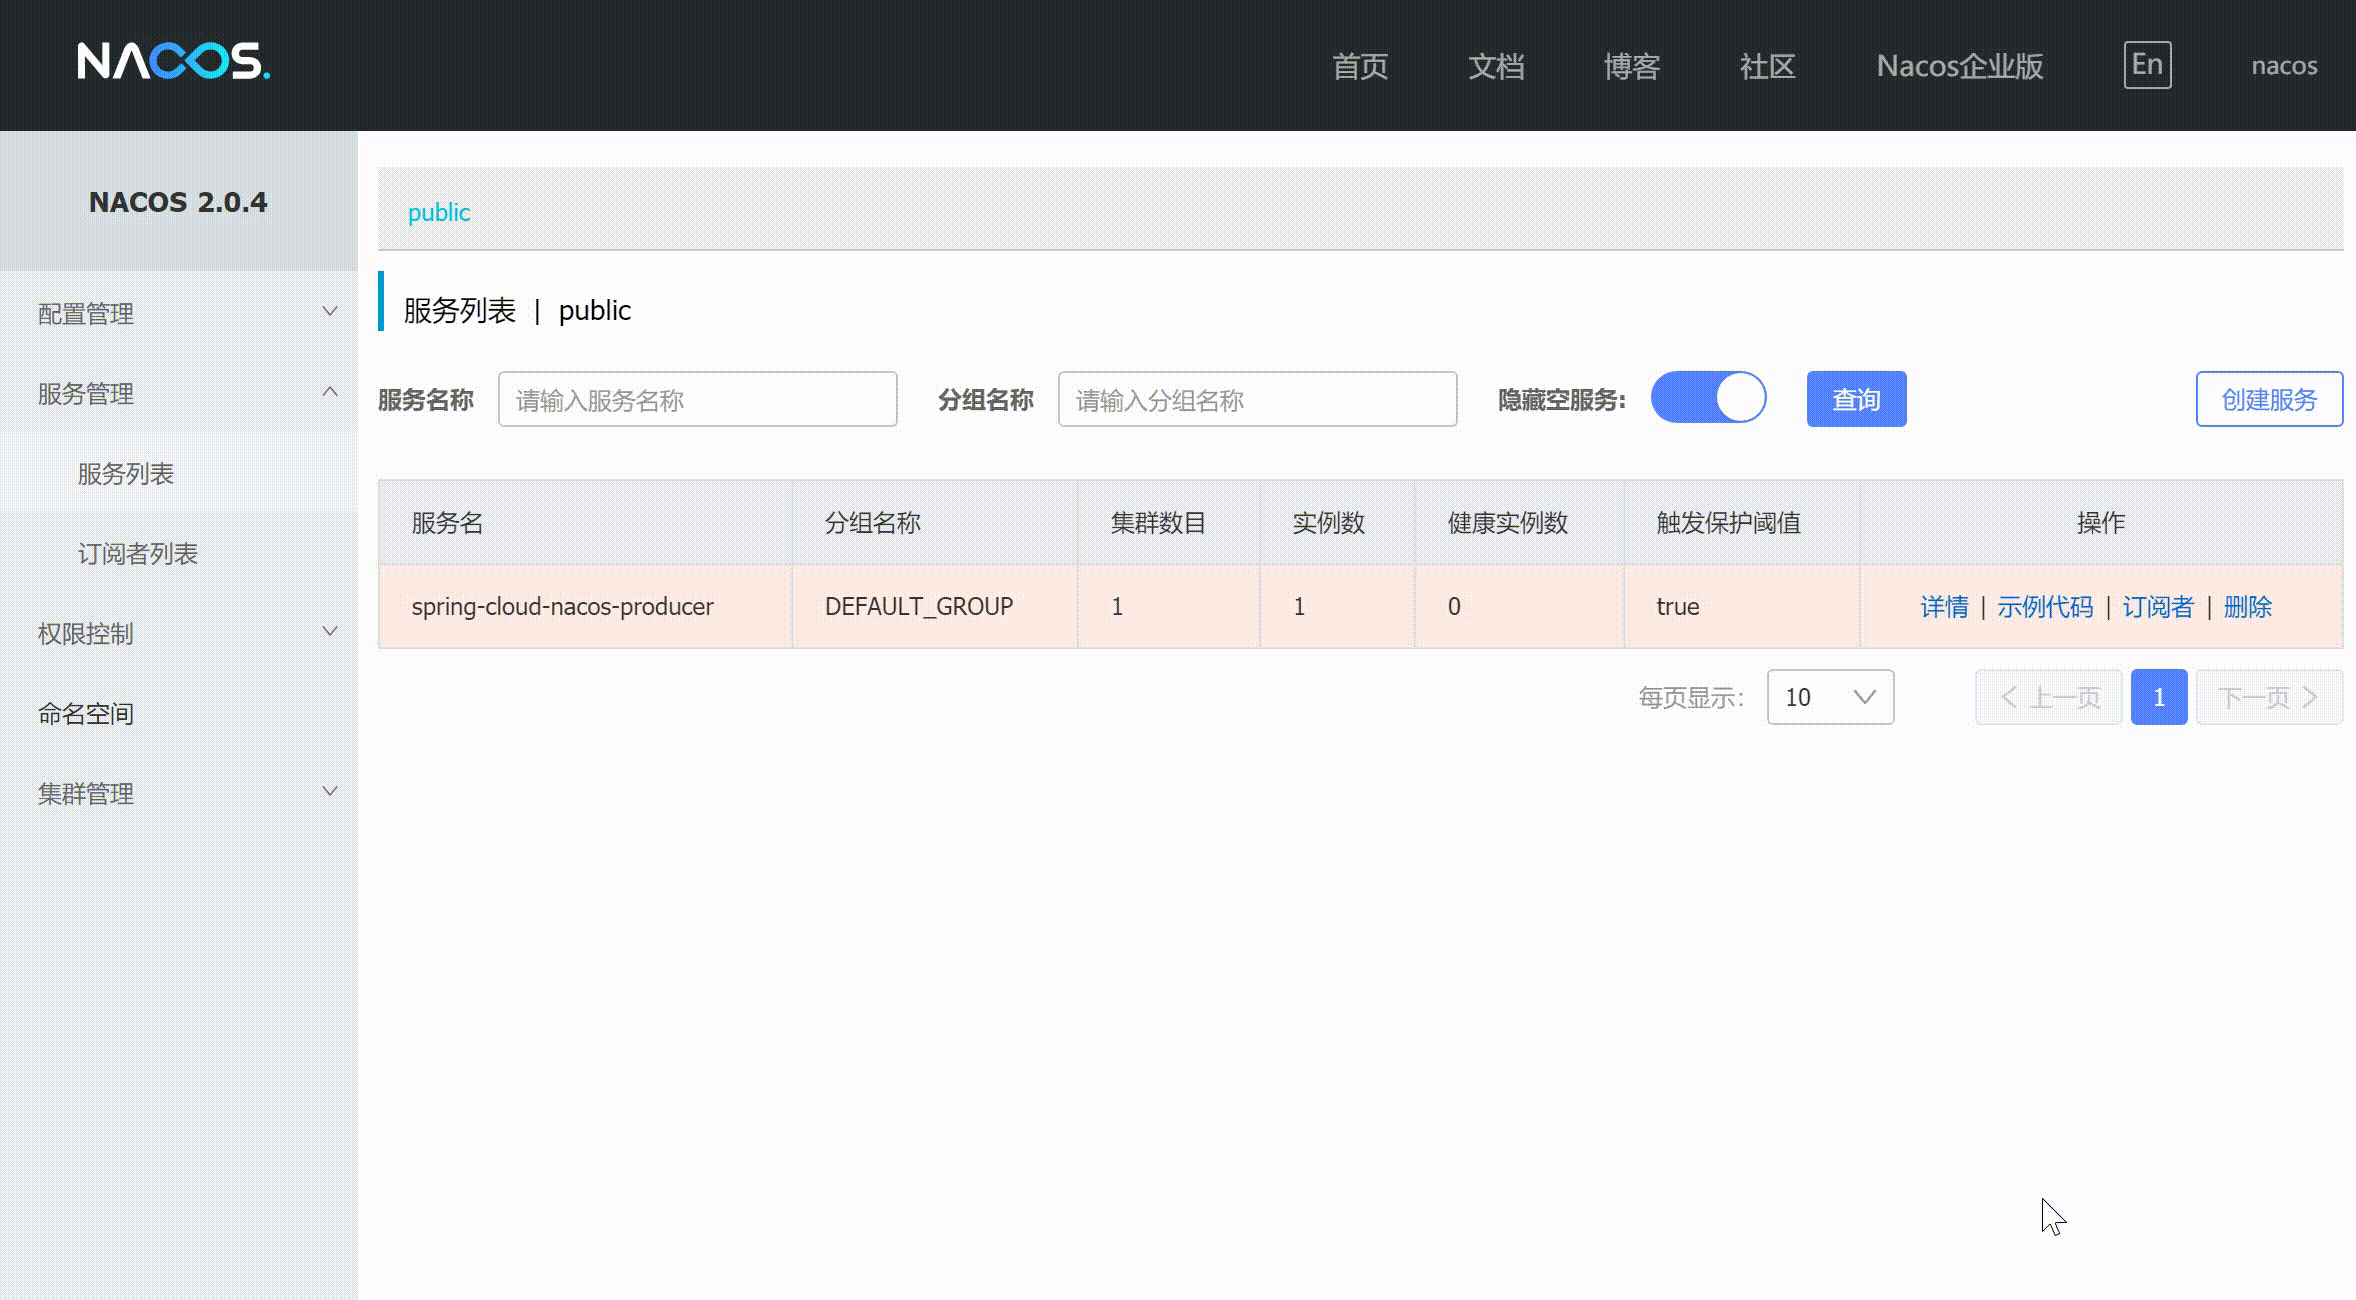Viewport: 2356px width, 1300px height.
Task: Open 博客 in top navigation
Action: [x=1632, y=66]
